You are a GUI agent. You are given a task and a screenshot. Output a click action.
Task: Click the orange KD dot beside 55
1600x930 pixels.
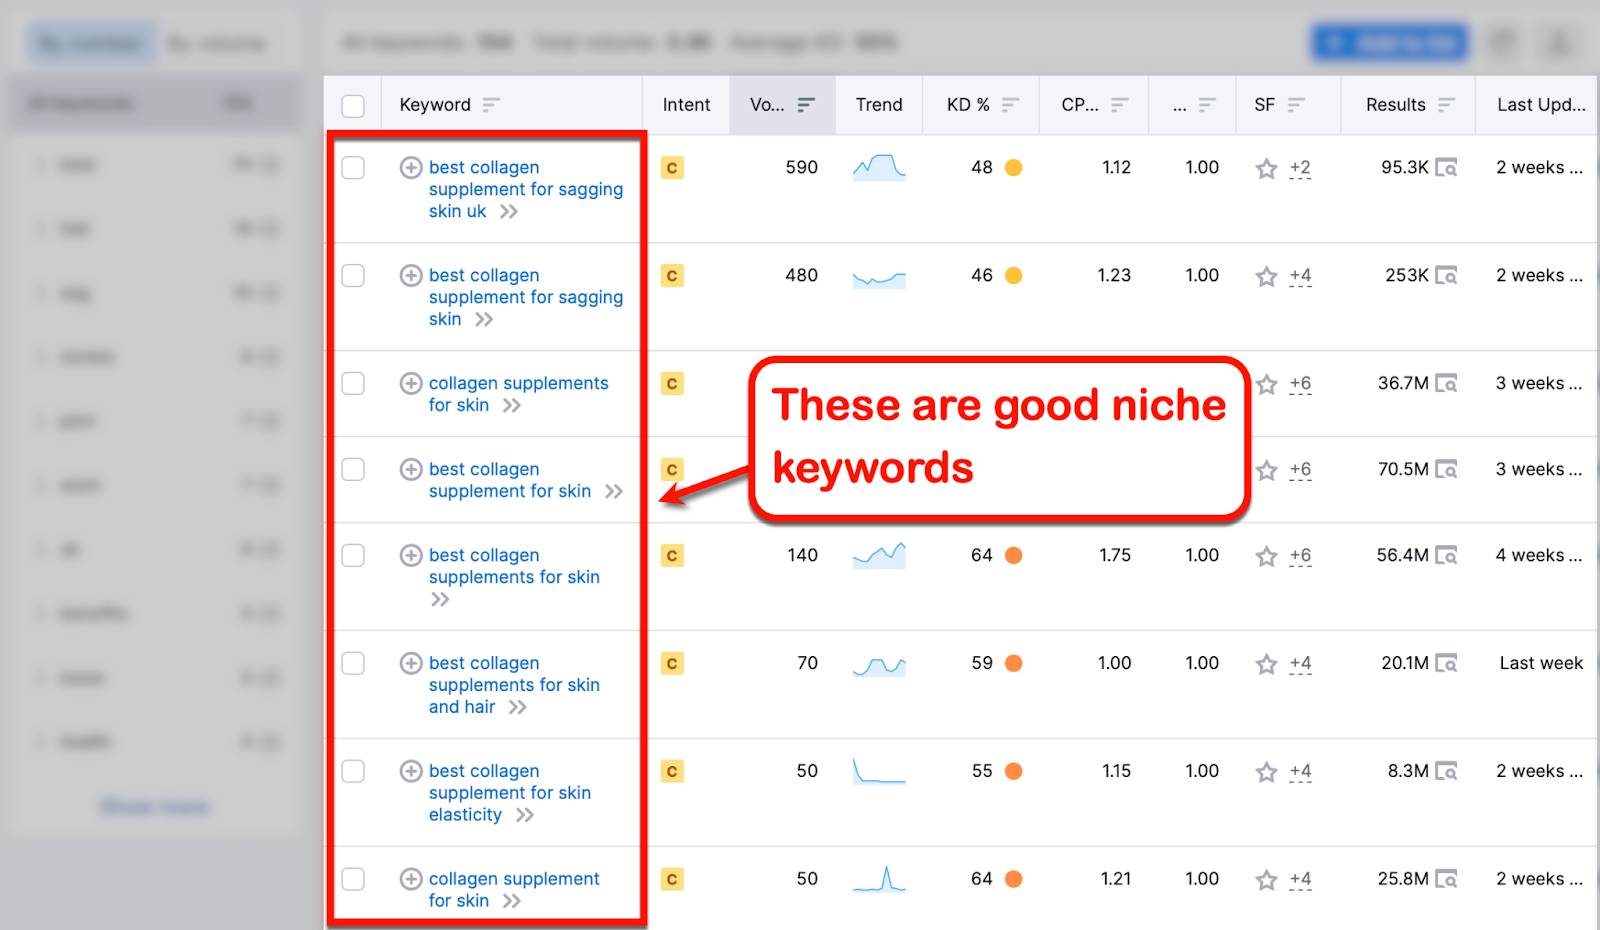tap(1014, 772)
